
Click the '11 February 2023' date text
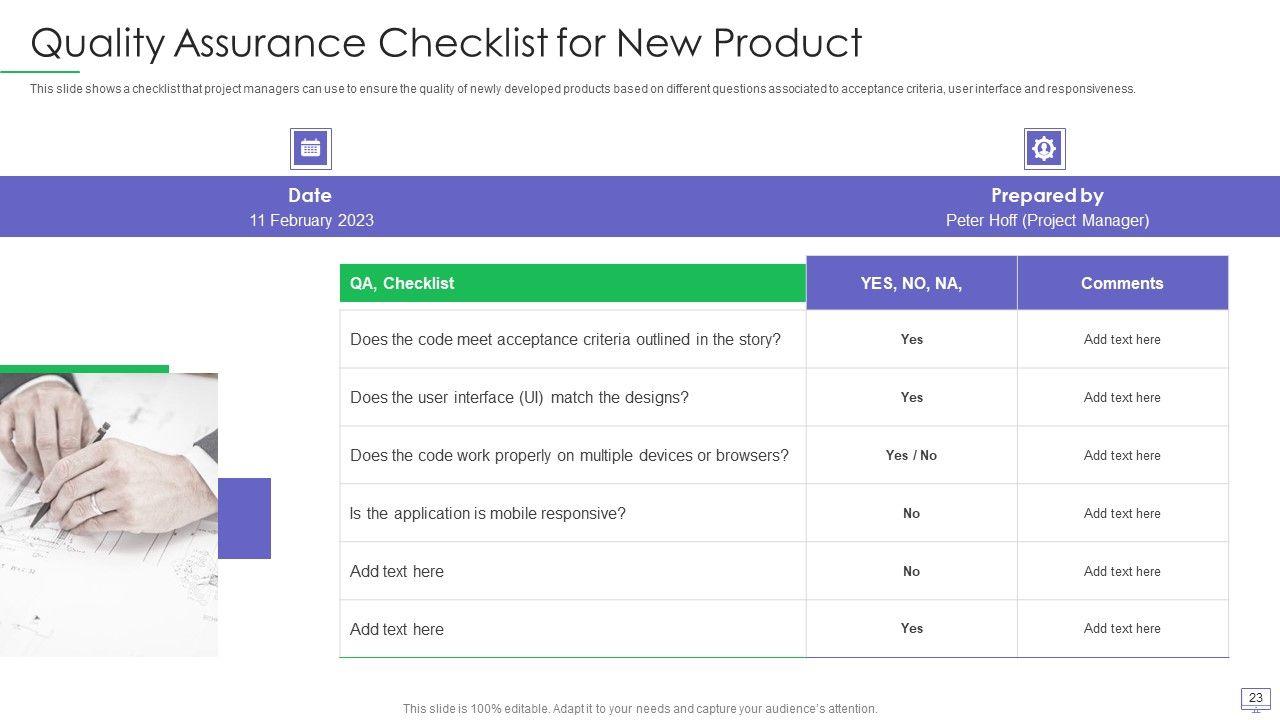click(311, 220)
